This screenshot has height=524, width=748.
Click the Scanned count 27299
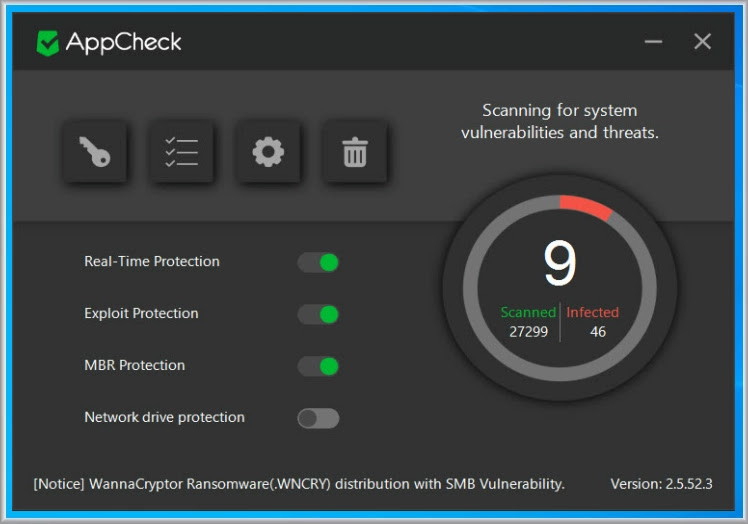(x=528, y=332)
